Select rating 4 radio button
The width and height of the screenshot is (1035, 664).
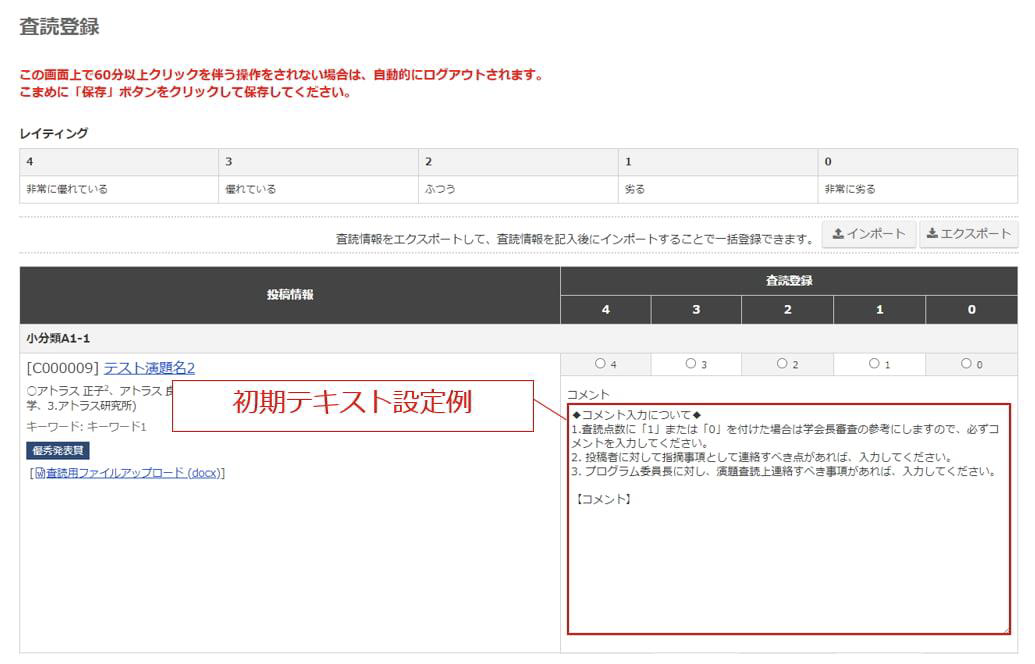600,364
